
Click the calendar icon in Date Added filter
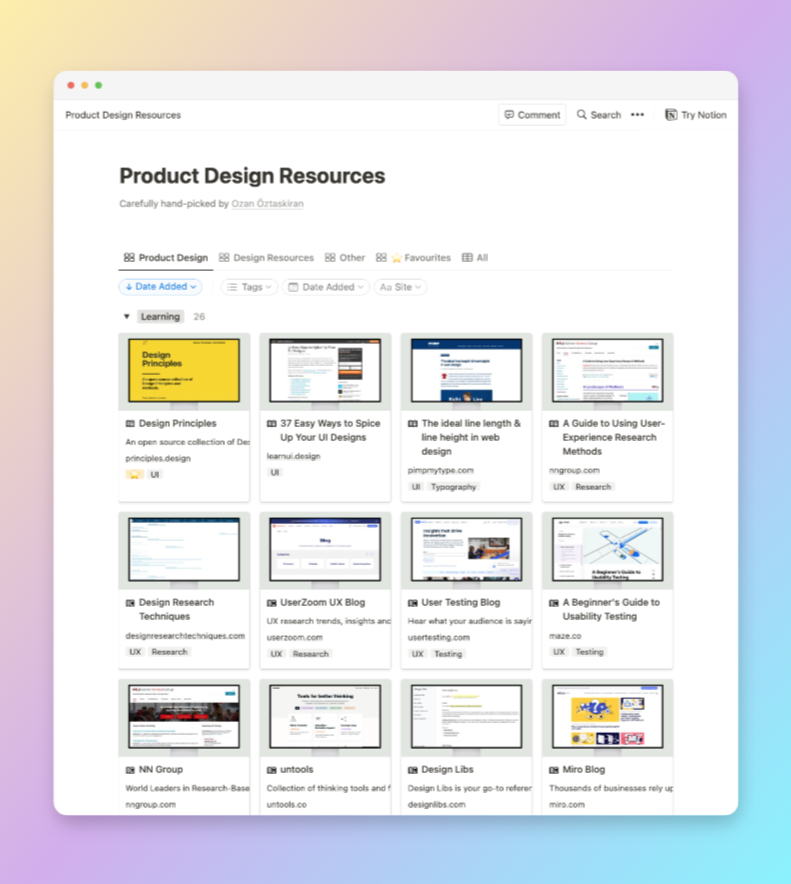pyautogui.click(x=293, y=287)
